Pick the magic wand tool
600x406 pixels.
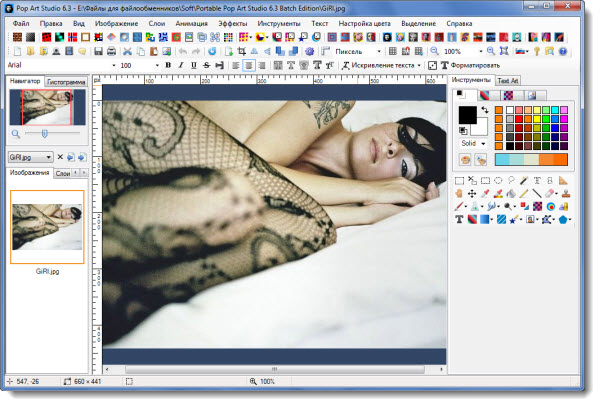click(x=524, y=180)
